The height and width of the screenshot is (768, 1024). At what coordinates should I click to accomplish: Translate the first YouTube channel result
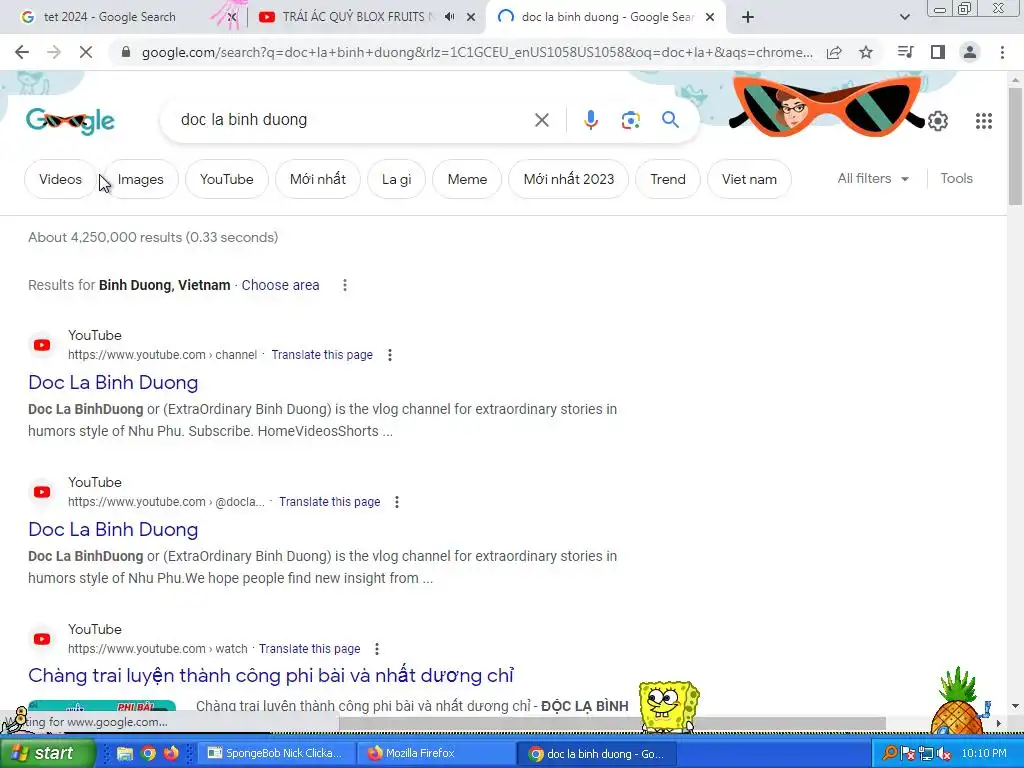(322, 355)
